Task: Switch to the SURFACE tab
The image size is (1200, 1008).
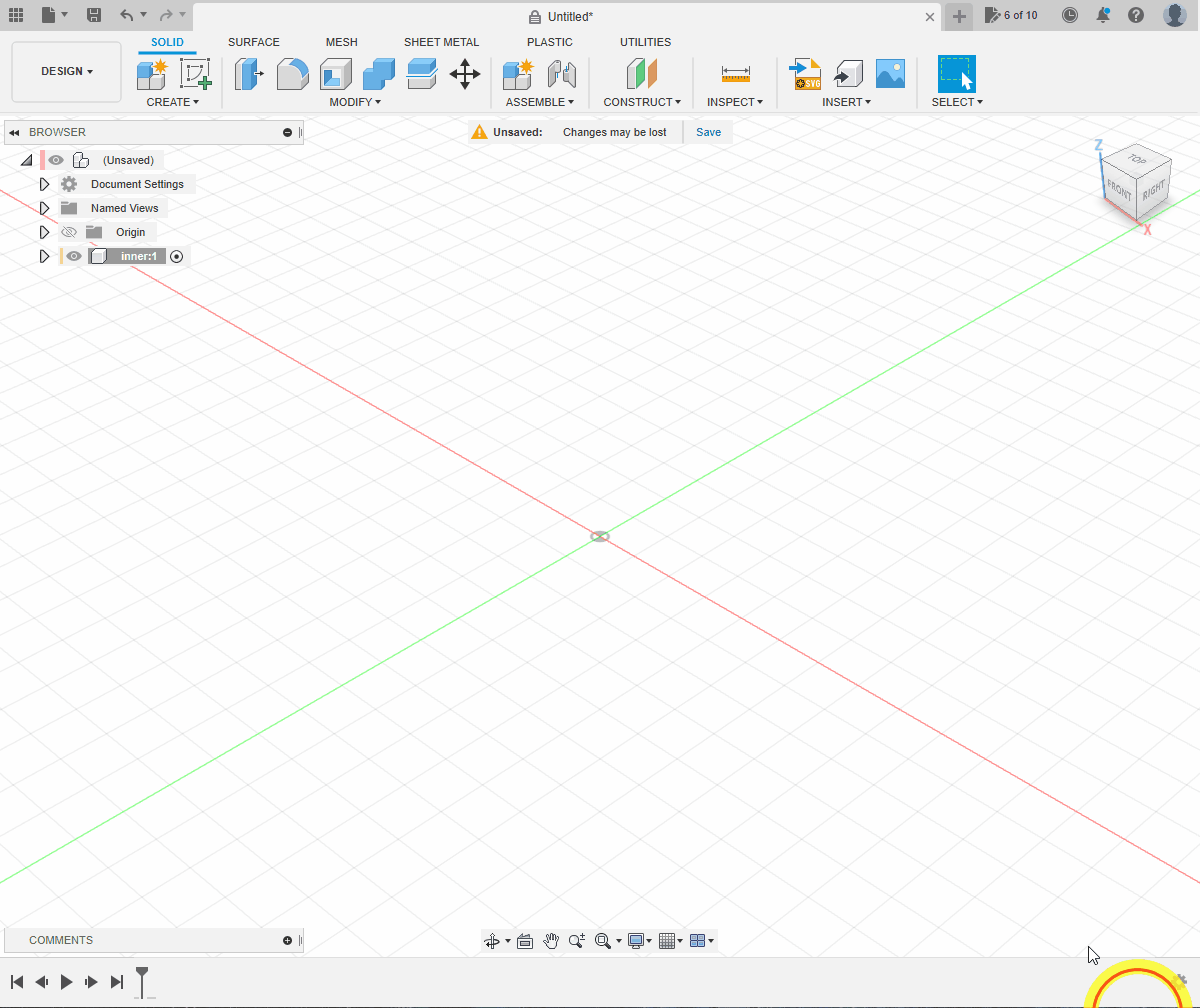Action: (x=253, y=42)
